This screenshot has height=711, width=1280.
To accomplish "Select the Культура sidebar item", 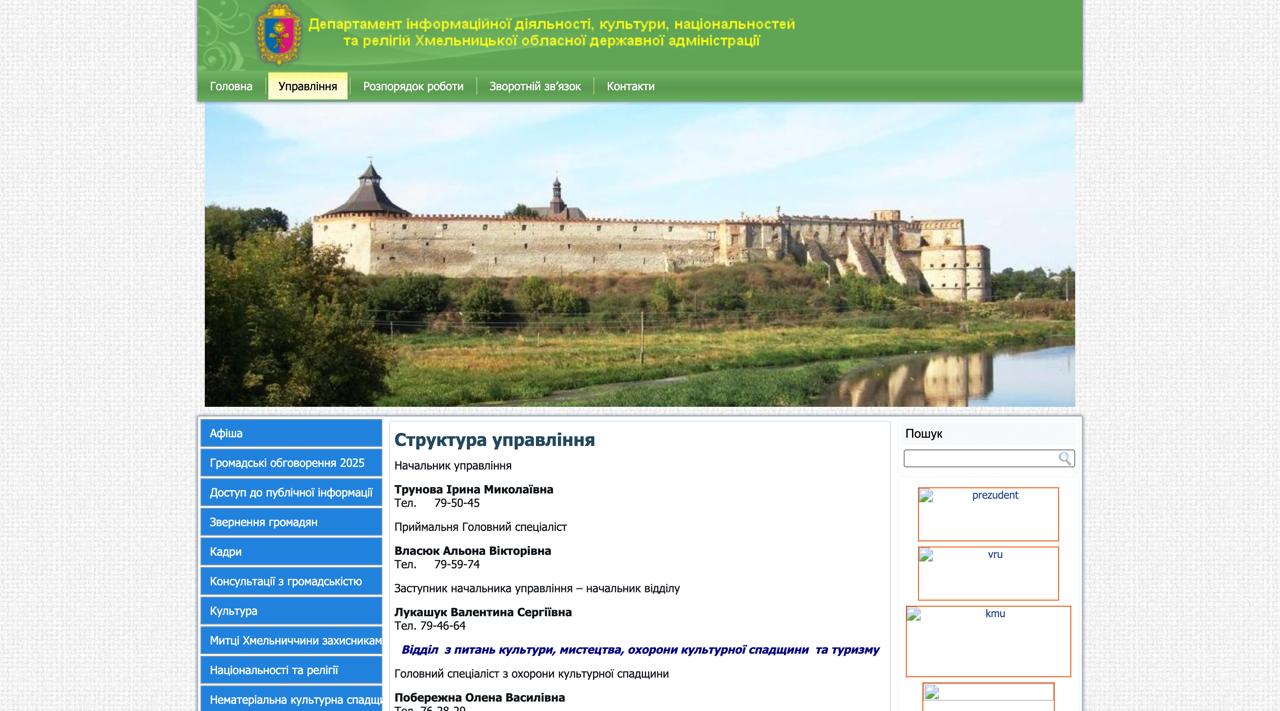I will 291,611.
